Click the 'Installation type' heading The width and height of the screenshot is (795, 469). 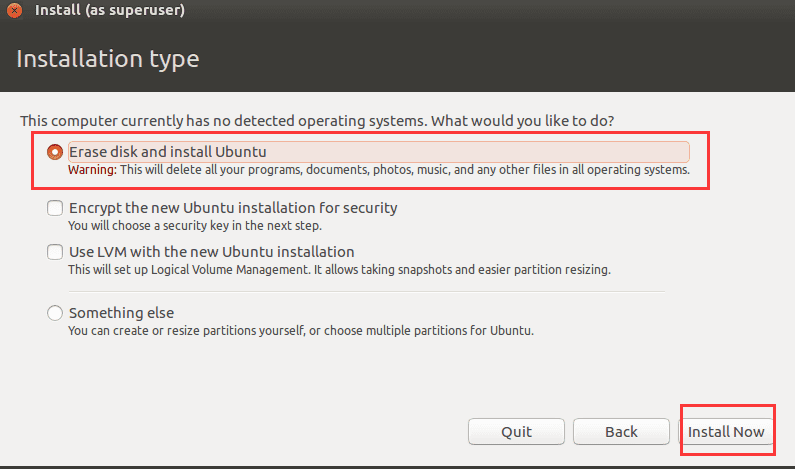click(107, 59)
